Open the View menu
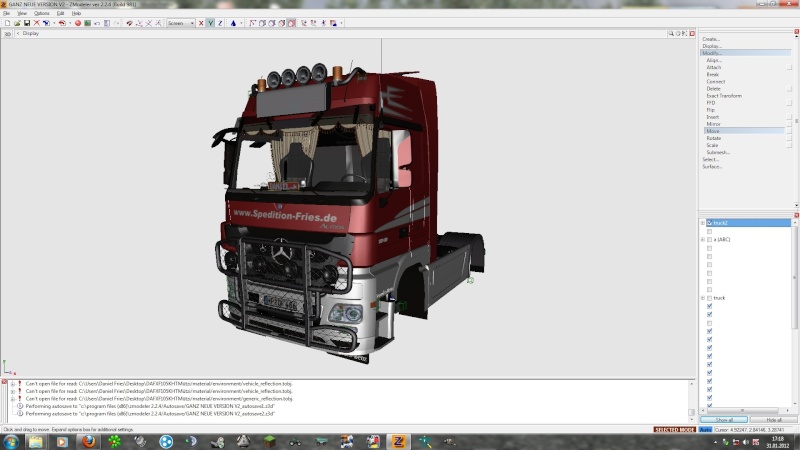Image resolution: width=800 pixels, height=450 pixels. [x=22, y=13]
